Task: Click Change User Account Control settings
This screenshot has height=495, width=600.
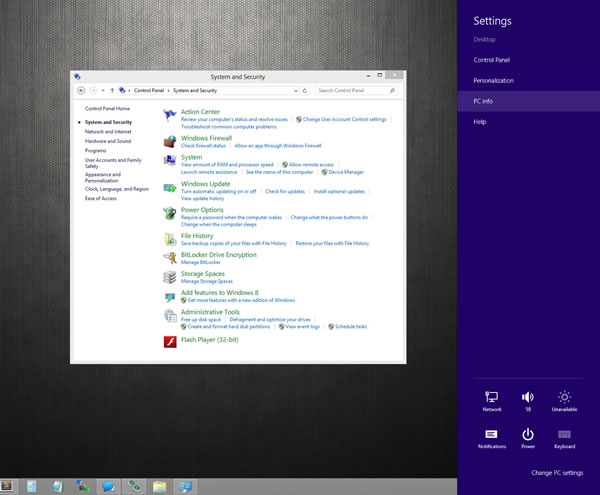Action: pos(344,119)
